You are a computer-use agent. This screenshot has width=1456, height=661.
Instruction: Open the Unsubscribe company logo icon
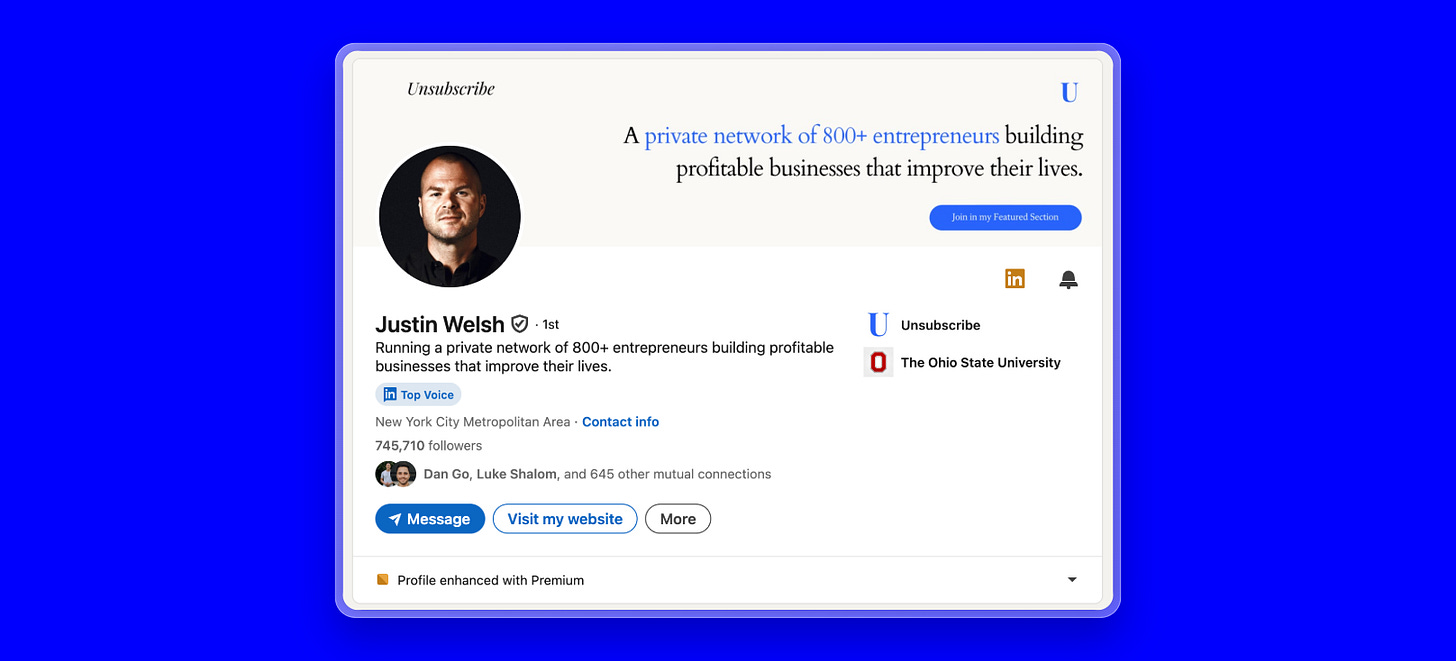[x=878, y=325]
